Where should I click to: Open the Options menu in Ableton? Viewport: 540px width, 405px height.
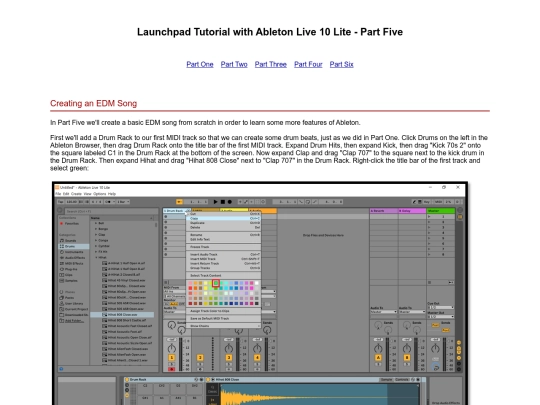[x=100, y=194]
